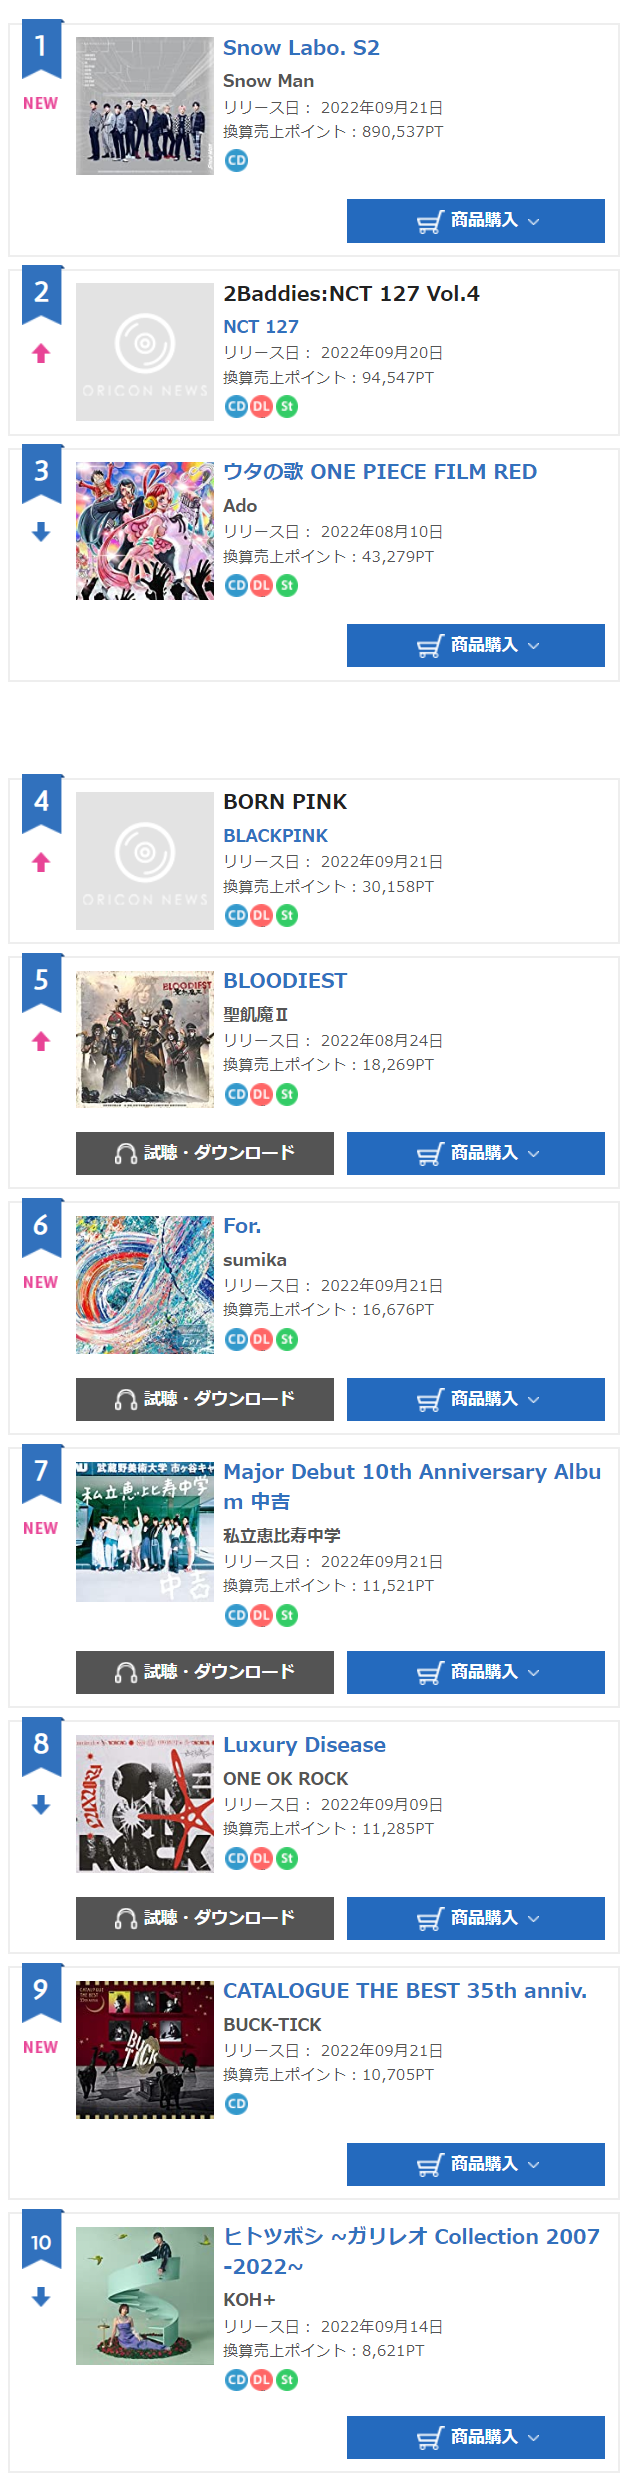Click the For. album cover thumbnail

click(145, 1285)
